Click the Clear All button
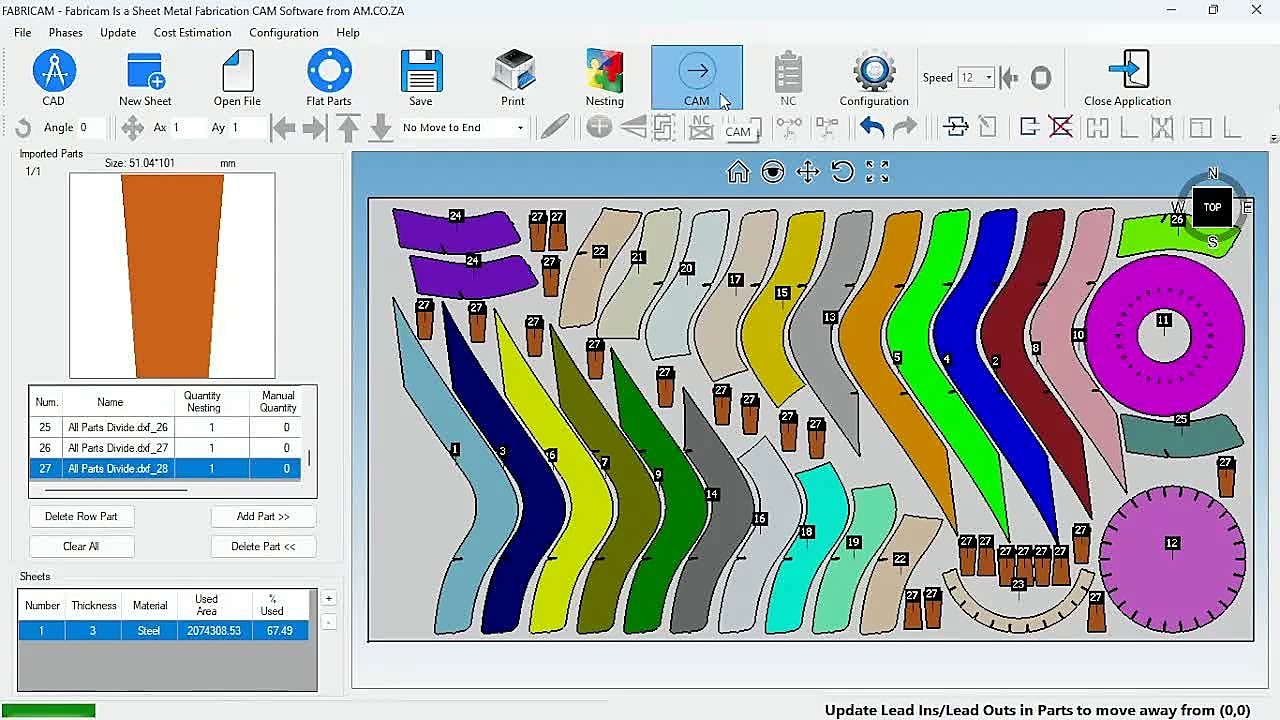Screen dimensions: 1280x720 coord(81,546)
